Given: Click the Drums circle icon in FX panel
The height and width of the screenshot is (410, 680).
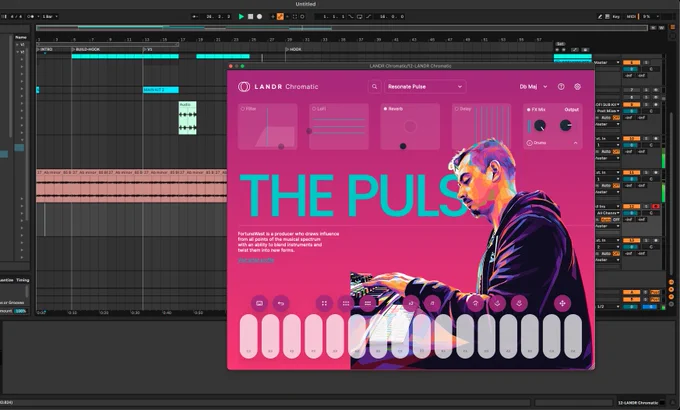Looking at the screenshot, I should point(530,143).
